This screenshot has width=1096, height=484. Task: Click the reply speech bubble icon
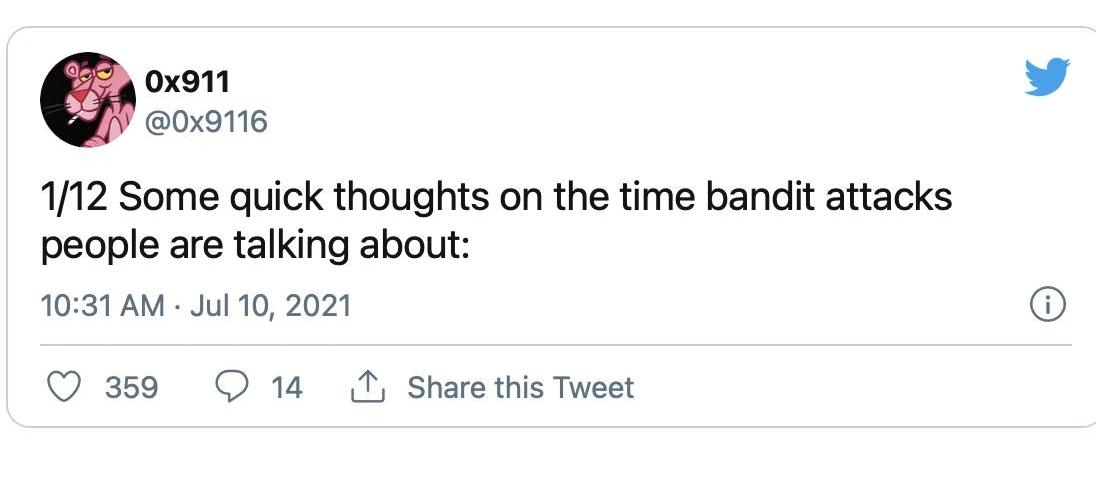point(232,387)
